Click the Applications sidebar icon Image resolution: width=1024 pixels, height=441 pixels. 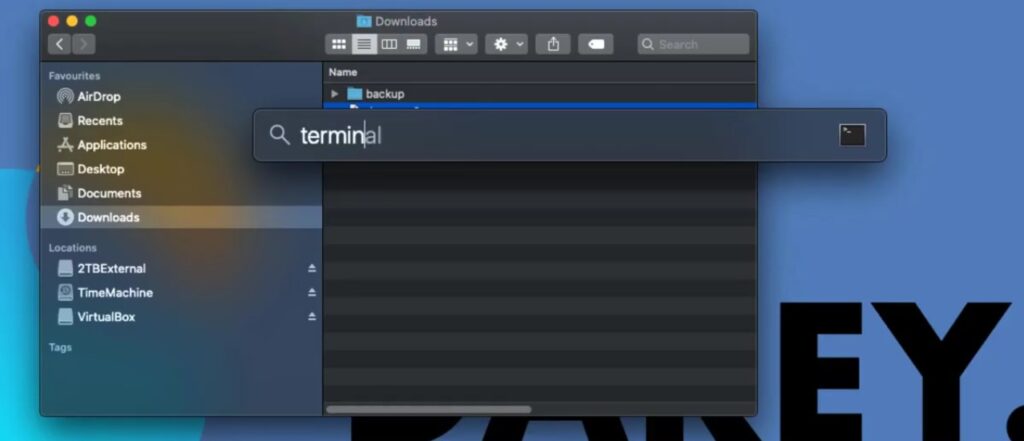65,145
